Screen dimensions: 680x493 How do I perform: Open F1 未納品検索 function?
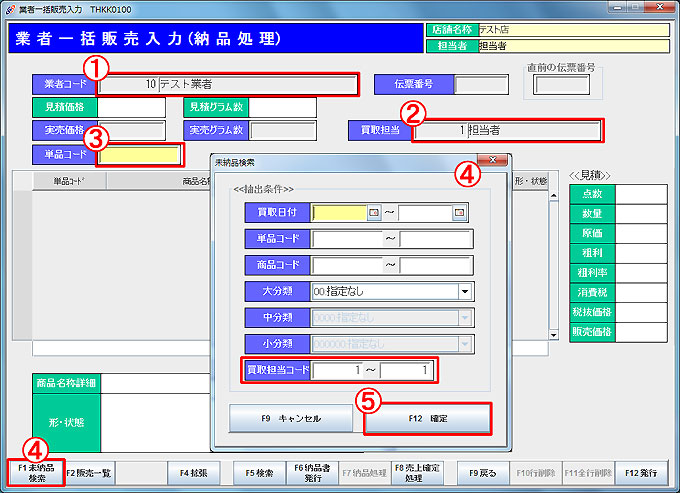pyautogui.click(x=36, y=473)
